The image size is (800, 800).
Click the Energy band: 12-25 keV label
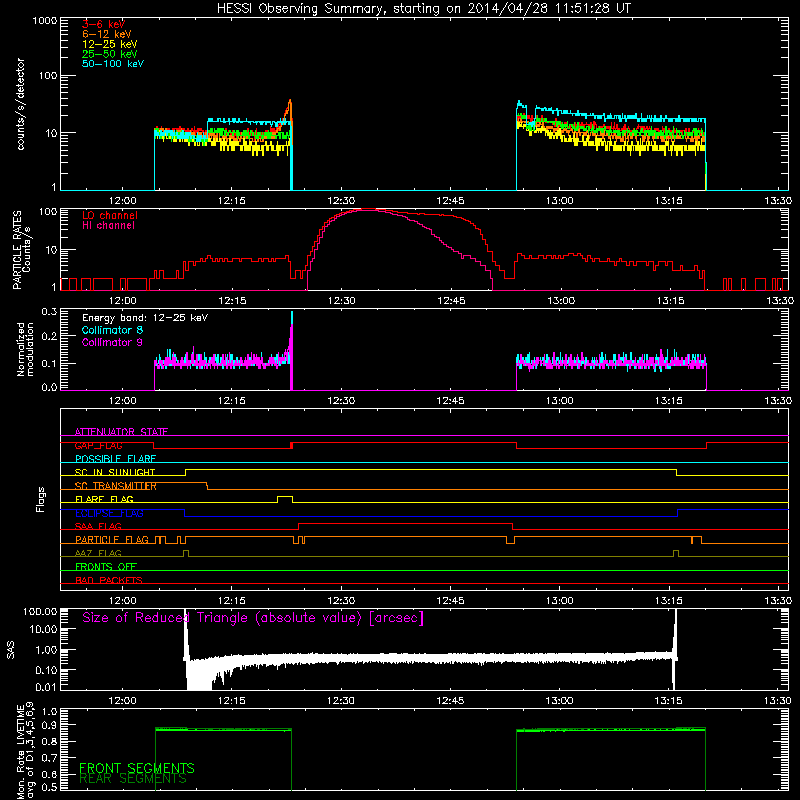[x=145, y=318]
